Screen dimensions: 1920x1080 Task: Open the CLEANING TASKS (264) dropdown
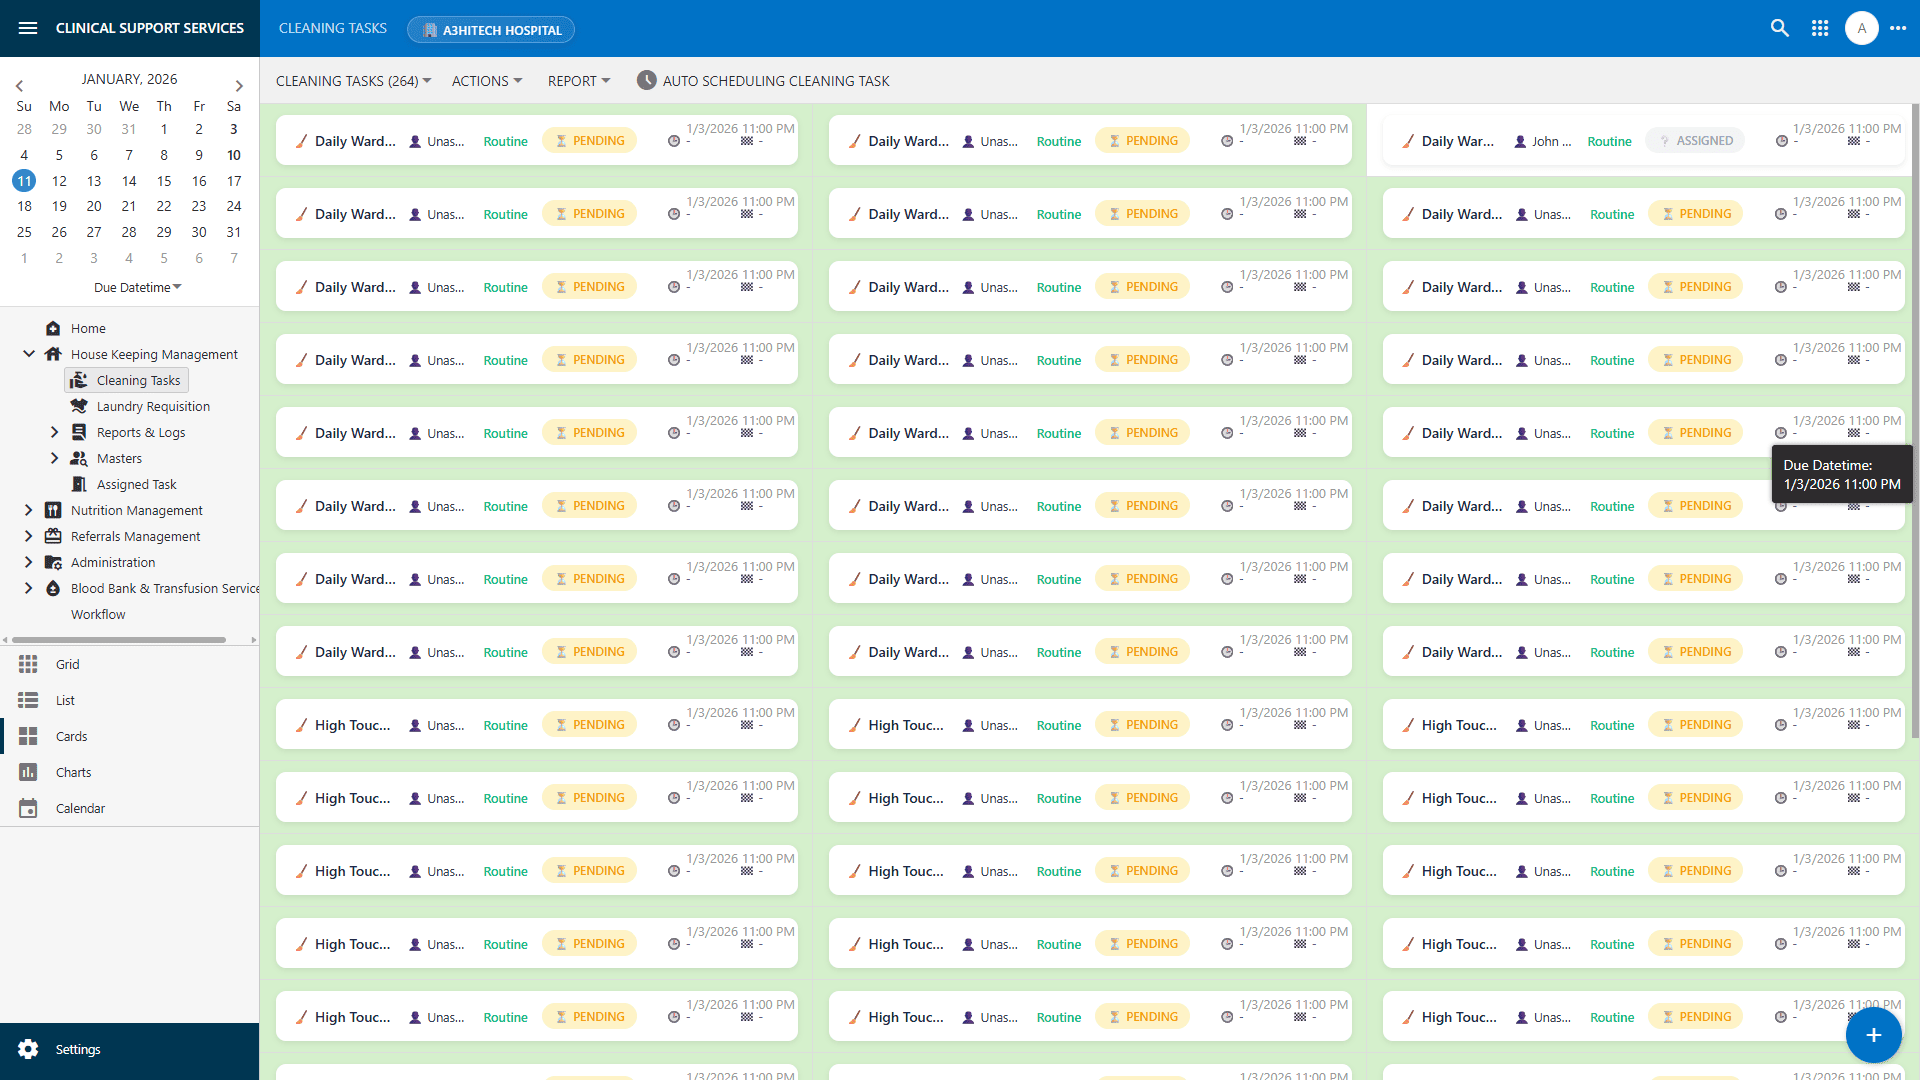[352, 81]
